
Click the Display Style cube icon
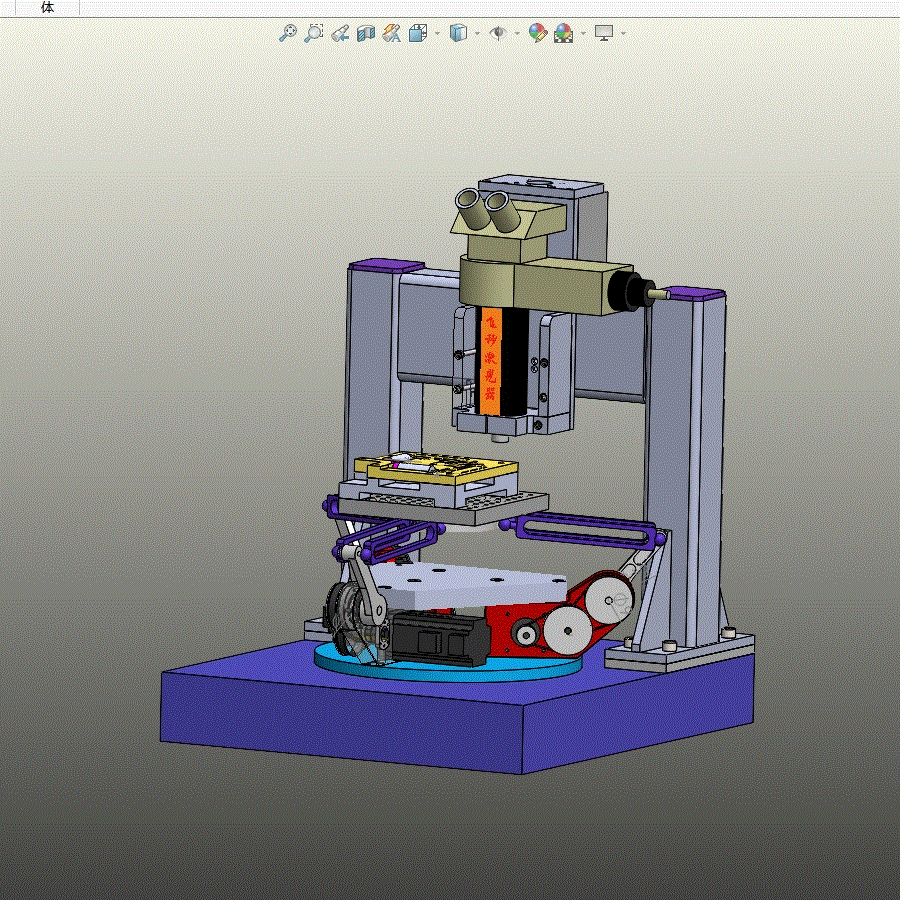[x=458, y=33]
